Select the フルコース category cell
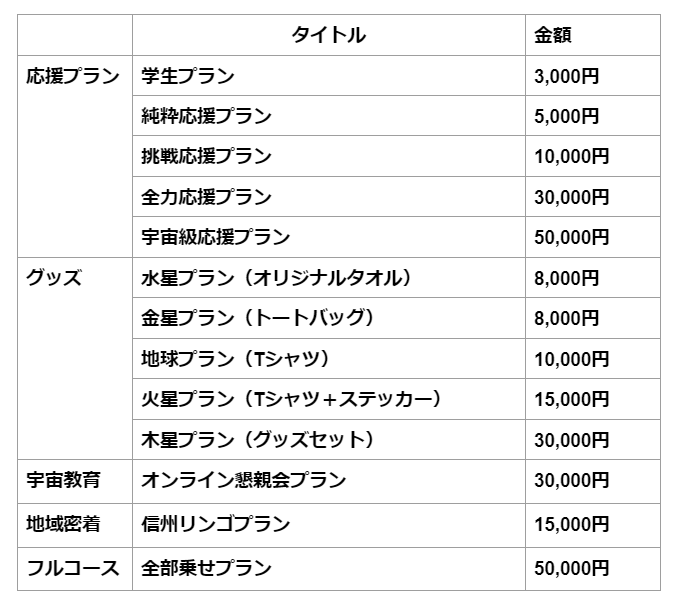 click(x=73, y=568)
